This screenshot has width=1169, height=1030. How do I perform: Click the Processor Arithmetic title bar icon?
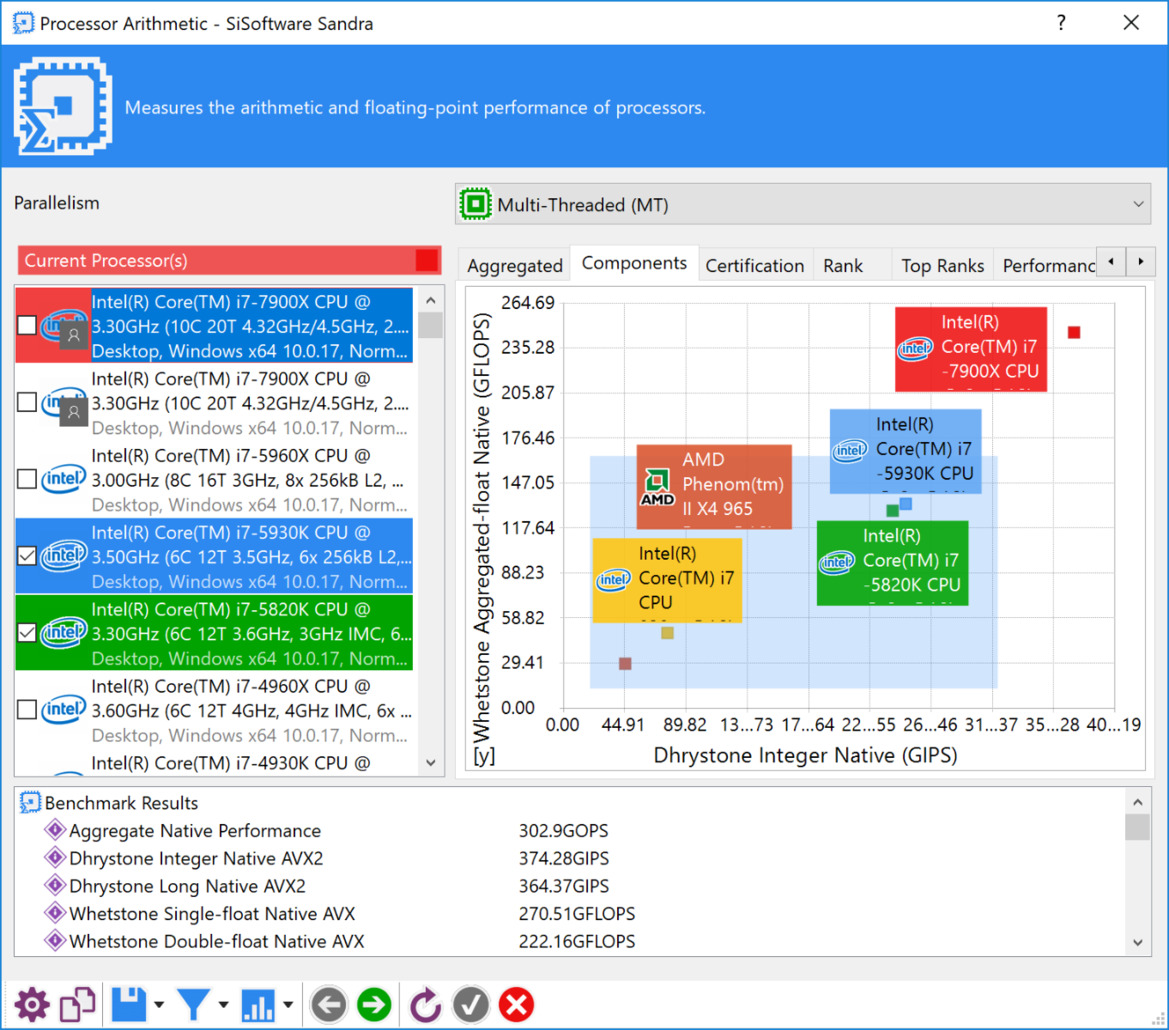coord(23,23)
